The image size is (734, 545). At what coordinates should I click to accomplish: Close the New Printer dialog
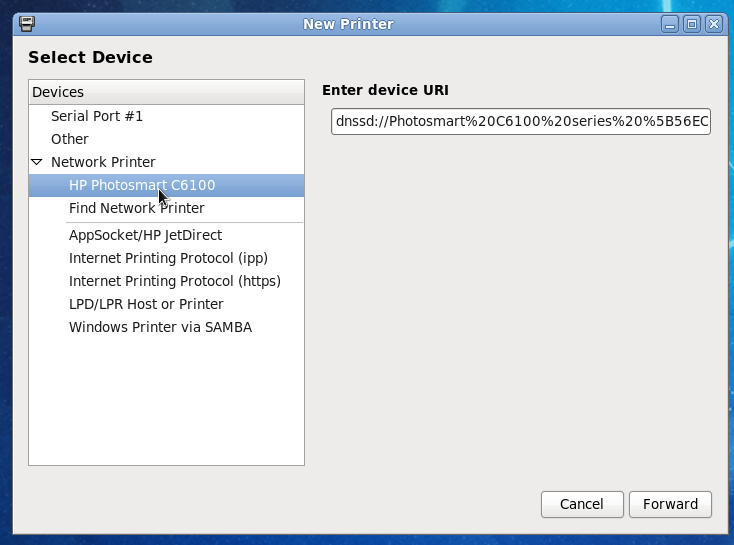click(713, 24)
